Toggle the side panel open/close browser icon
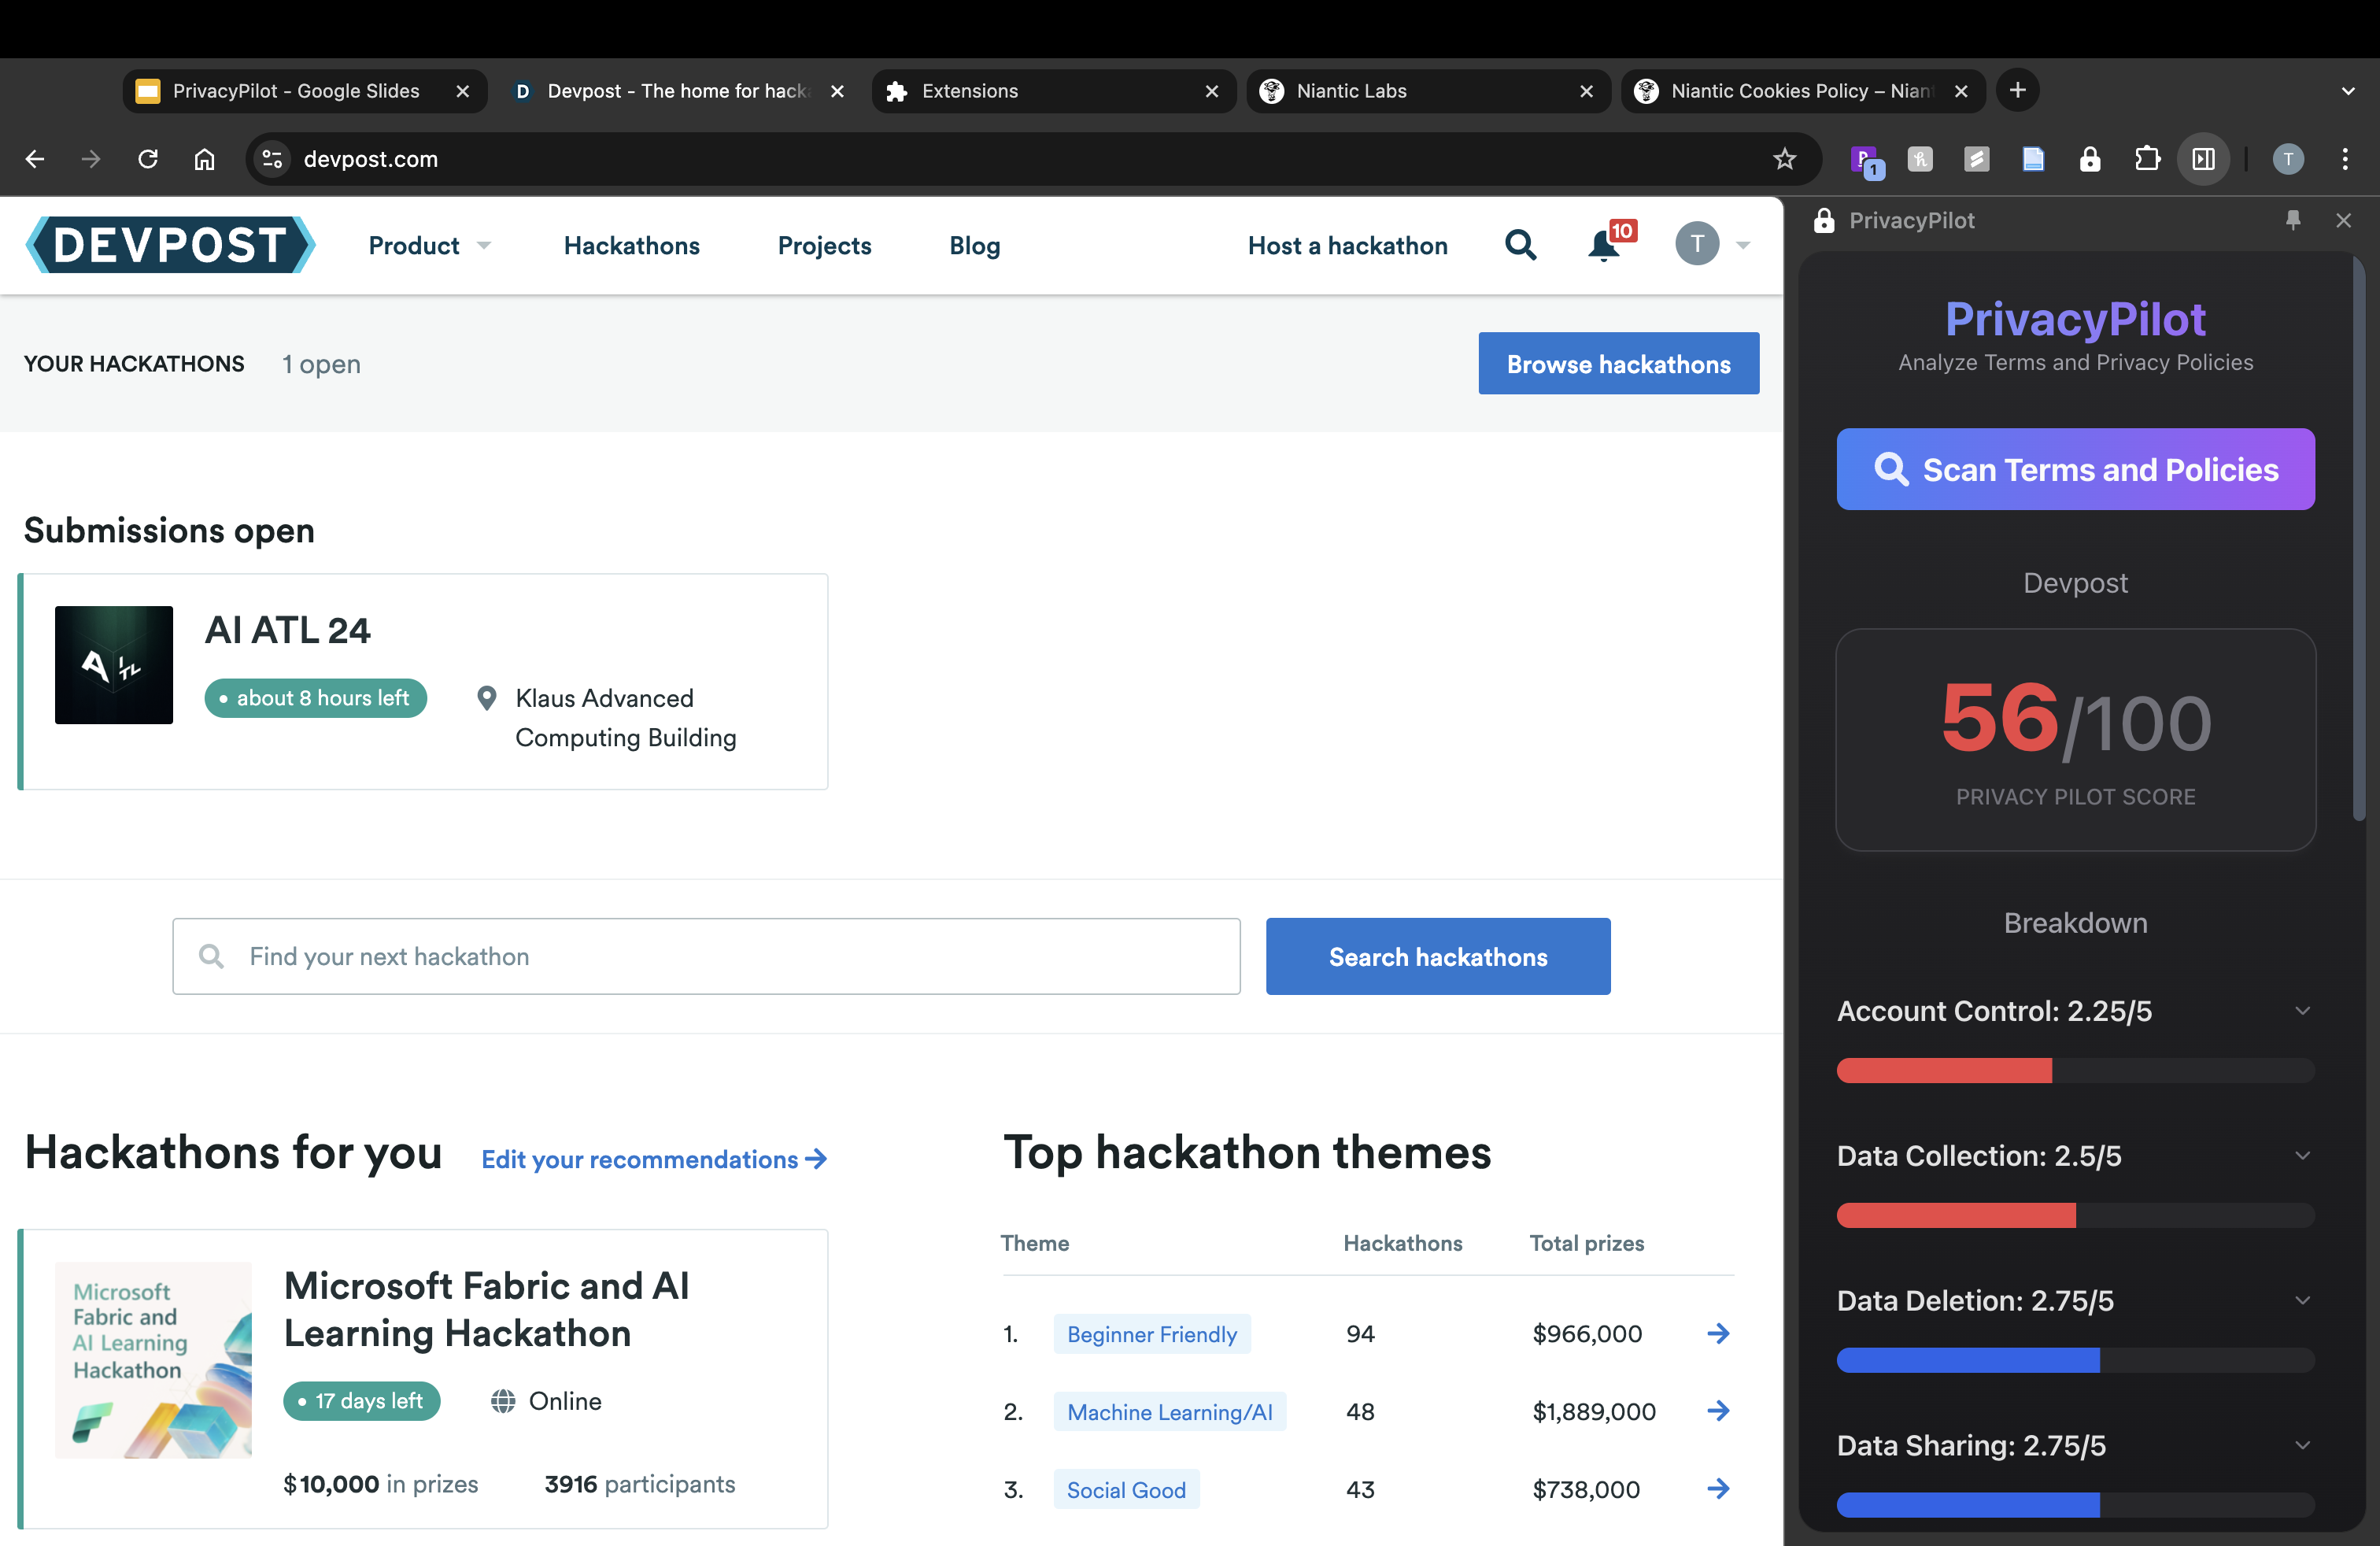This screenshot has width=2380, height=1546. pos(2203,159)
